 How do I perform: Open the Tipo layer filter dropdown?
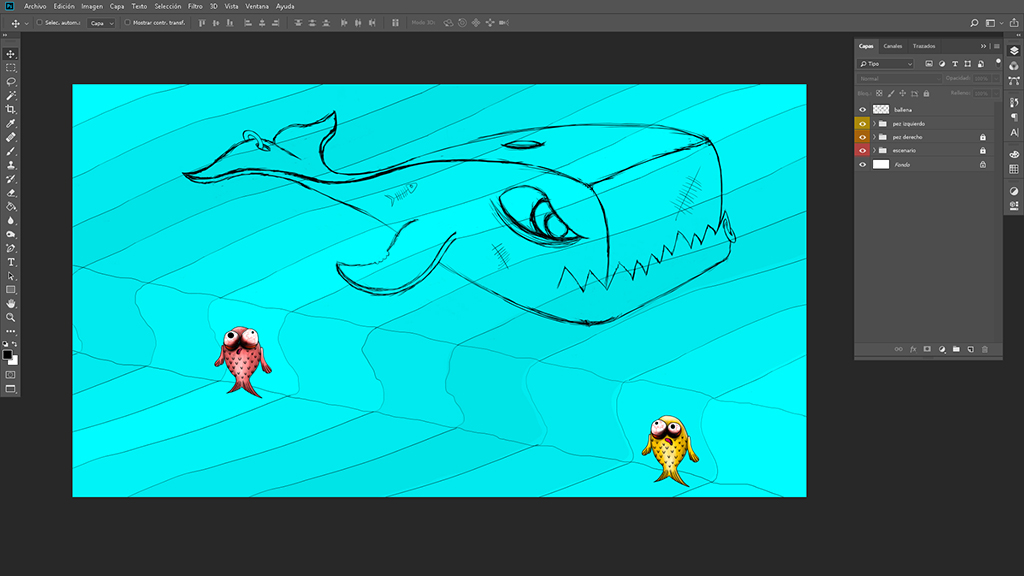click(885, 64)
